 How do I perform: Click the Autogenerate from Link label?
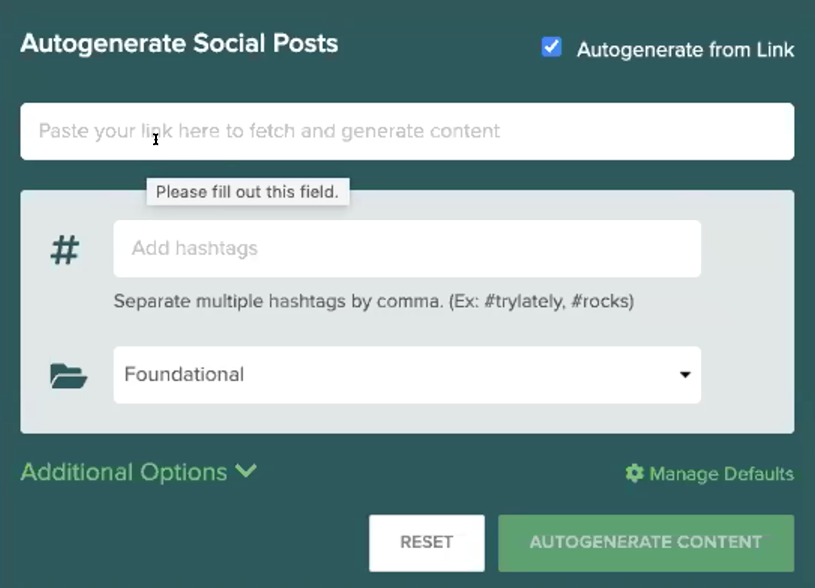coord(685,50)
